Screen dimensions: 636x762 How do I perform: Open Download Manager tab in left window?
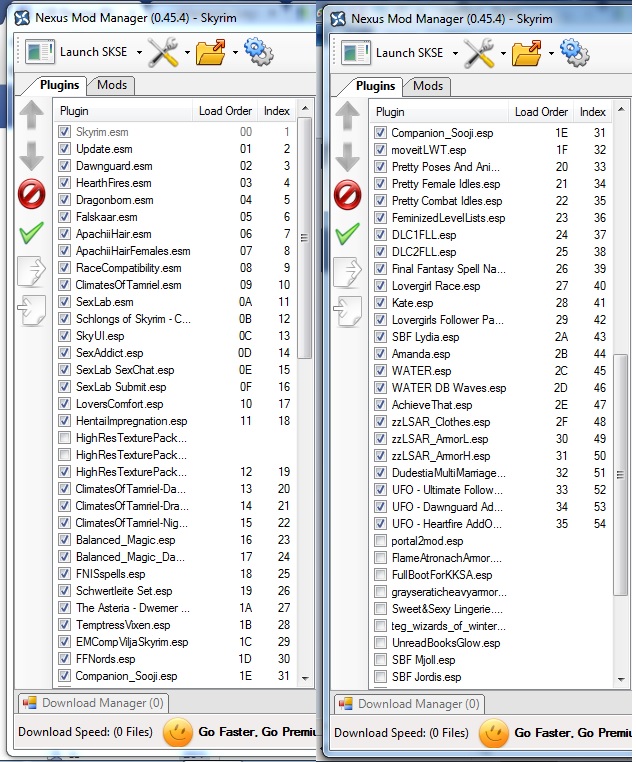(93, 703)
